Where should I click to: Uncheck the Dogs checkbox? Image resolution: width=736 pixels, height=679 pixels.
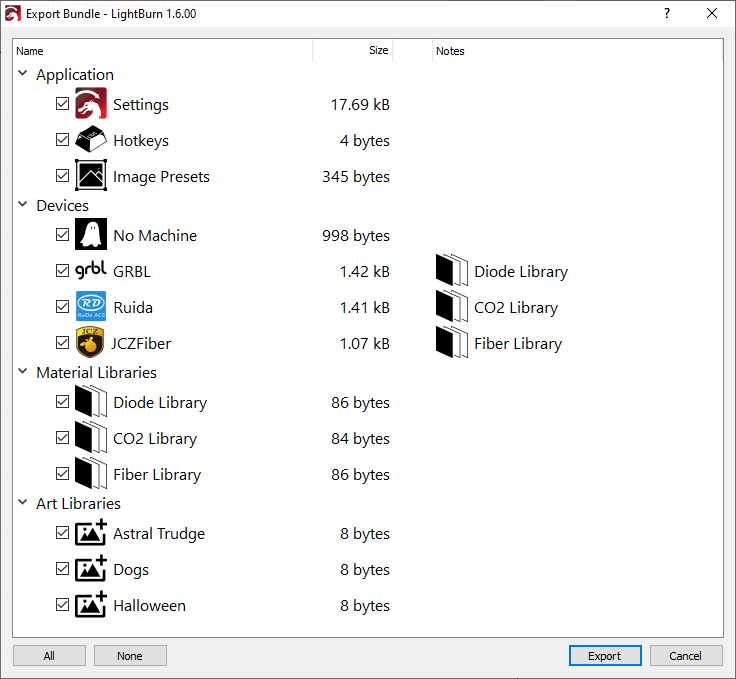[x=62, y=568]
